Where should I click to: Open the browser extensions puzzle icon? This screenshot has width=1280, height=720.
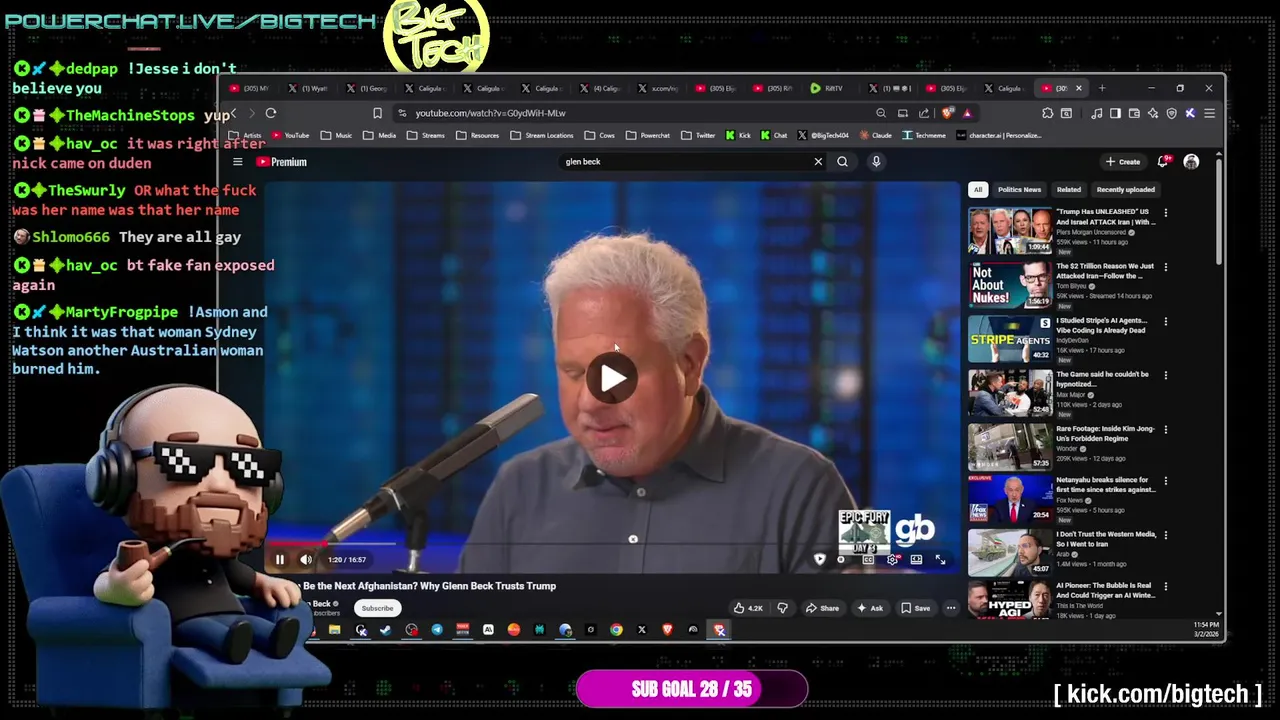(x=1047, y=113)
